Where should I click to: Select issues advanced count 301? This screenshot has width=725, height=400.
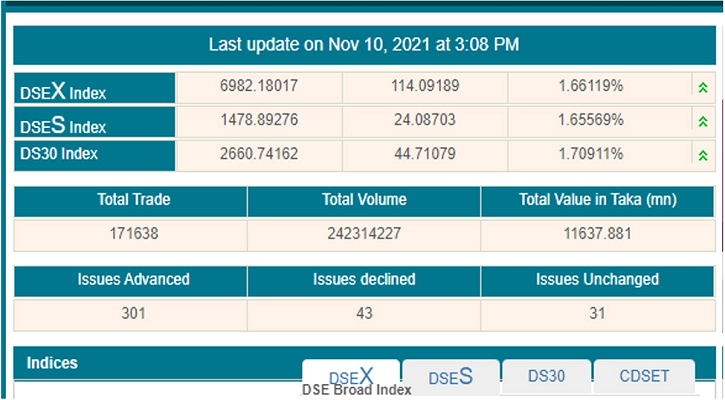point(134,314)
